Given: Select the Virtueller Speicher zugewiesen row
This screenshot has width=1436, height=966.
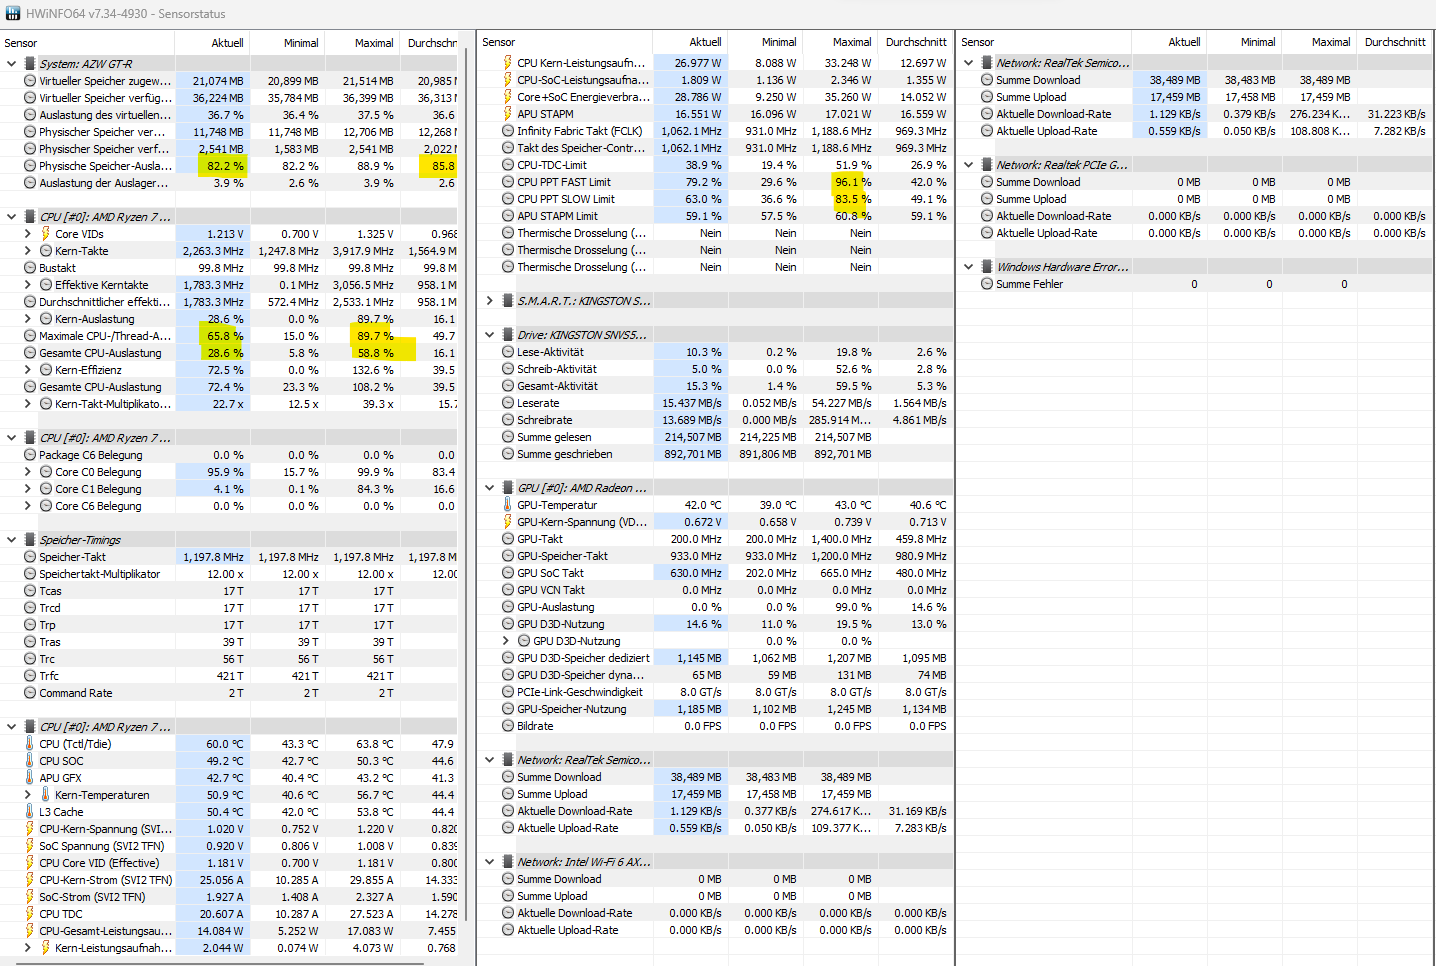Looking at the screenshot, I should (228, 81).
